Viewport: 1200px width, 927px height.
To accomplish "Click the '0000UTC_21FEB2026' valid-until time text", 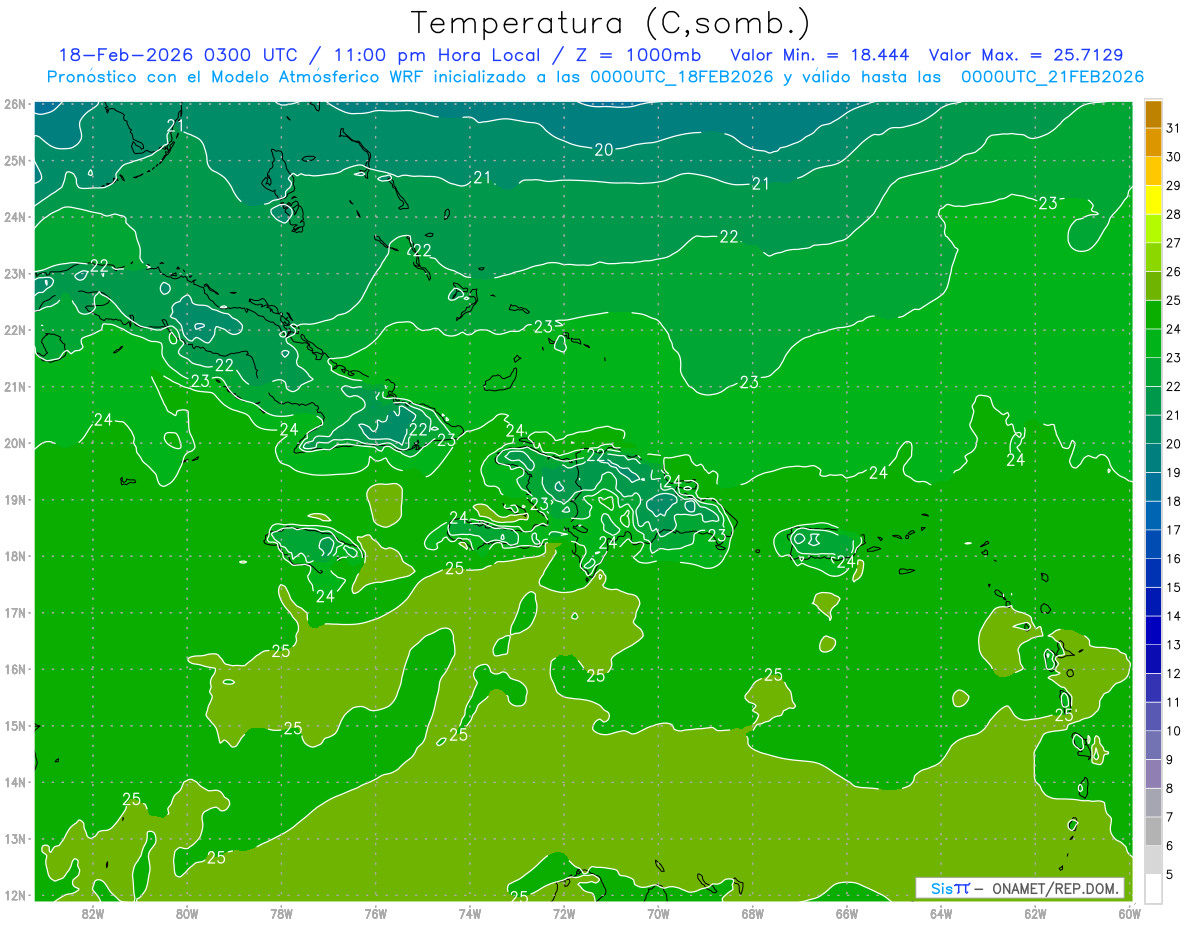I will pos(1052,77).
